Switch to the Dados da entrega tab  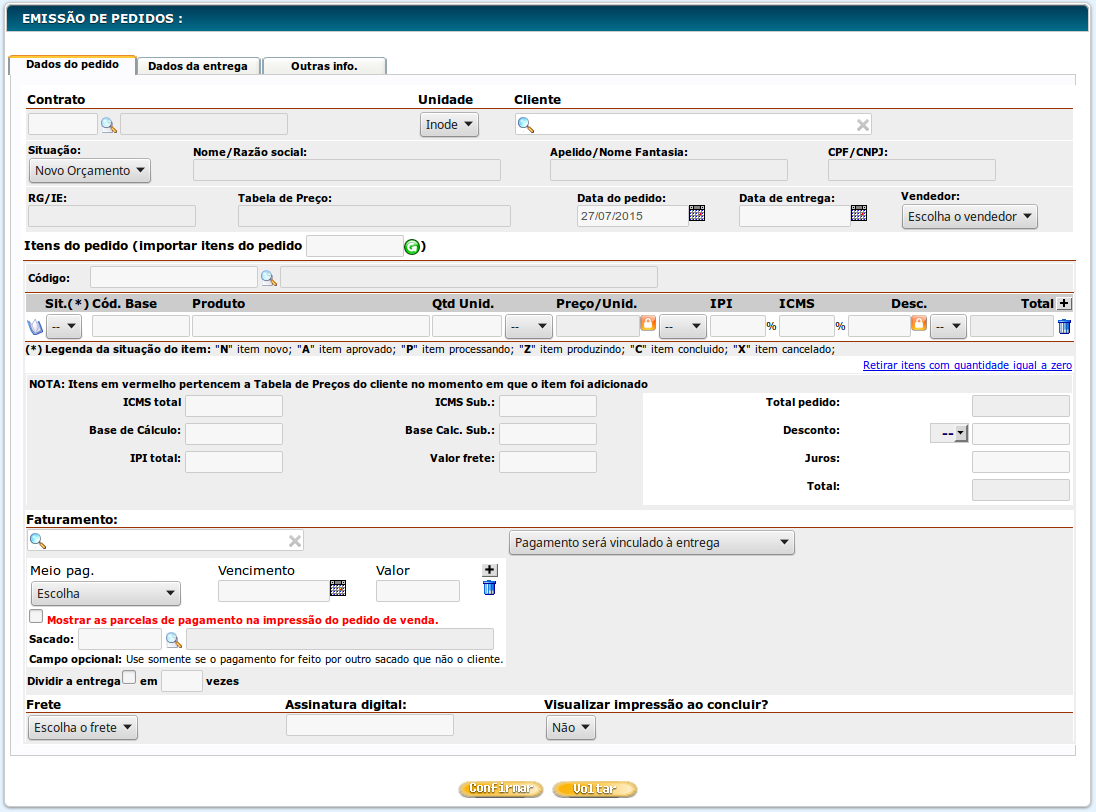pyautogui.click(x=198, y=66)
